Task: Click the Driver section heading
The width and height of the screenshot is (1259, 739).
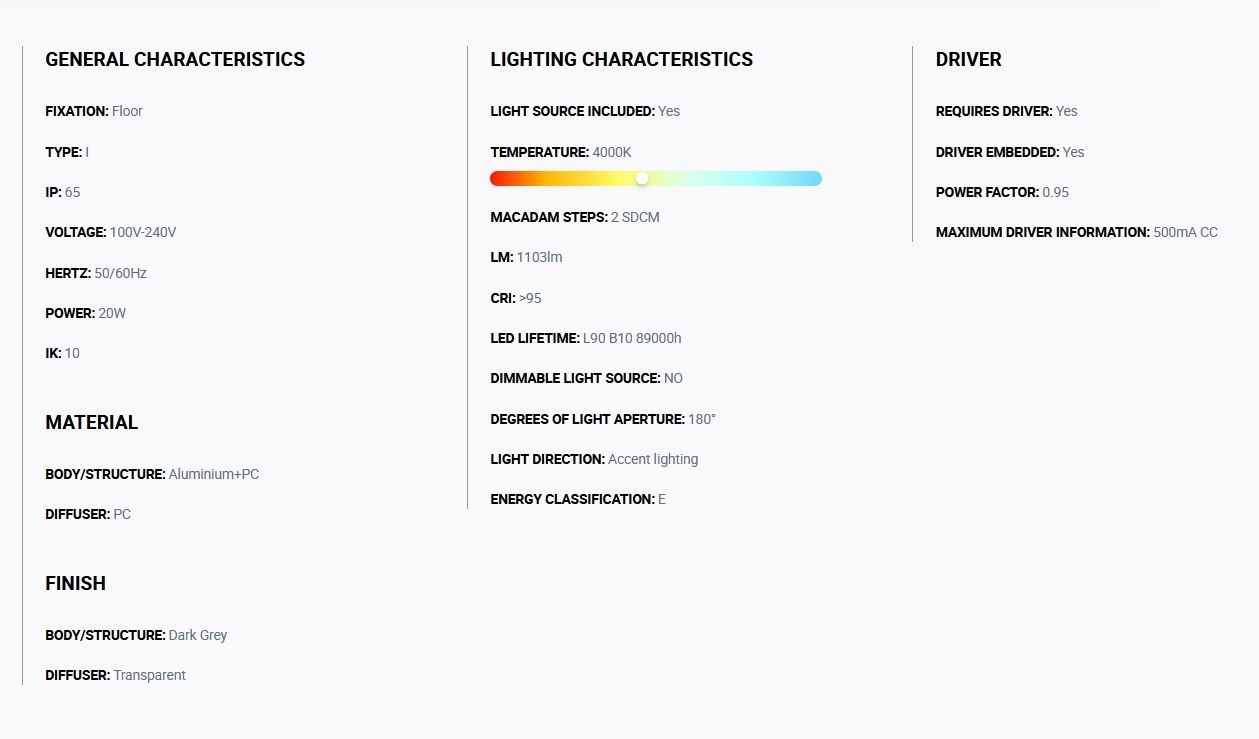Action: point(968,59)
